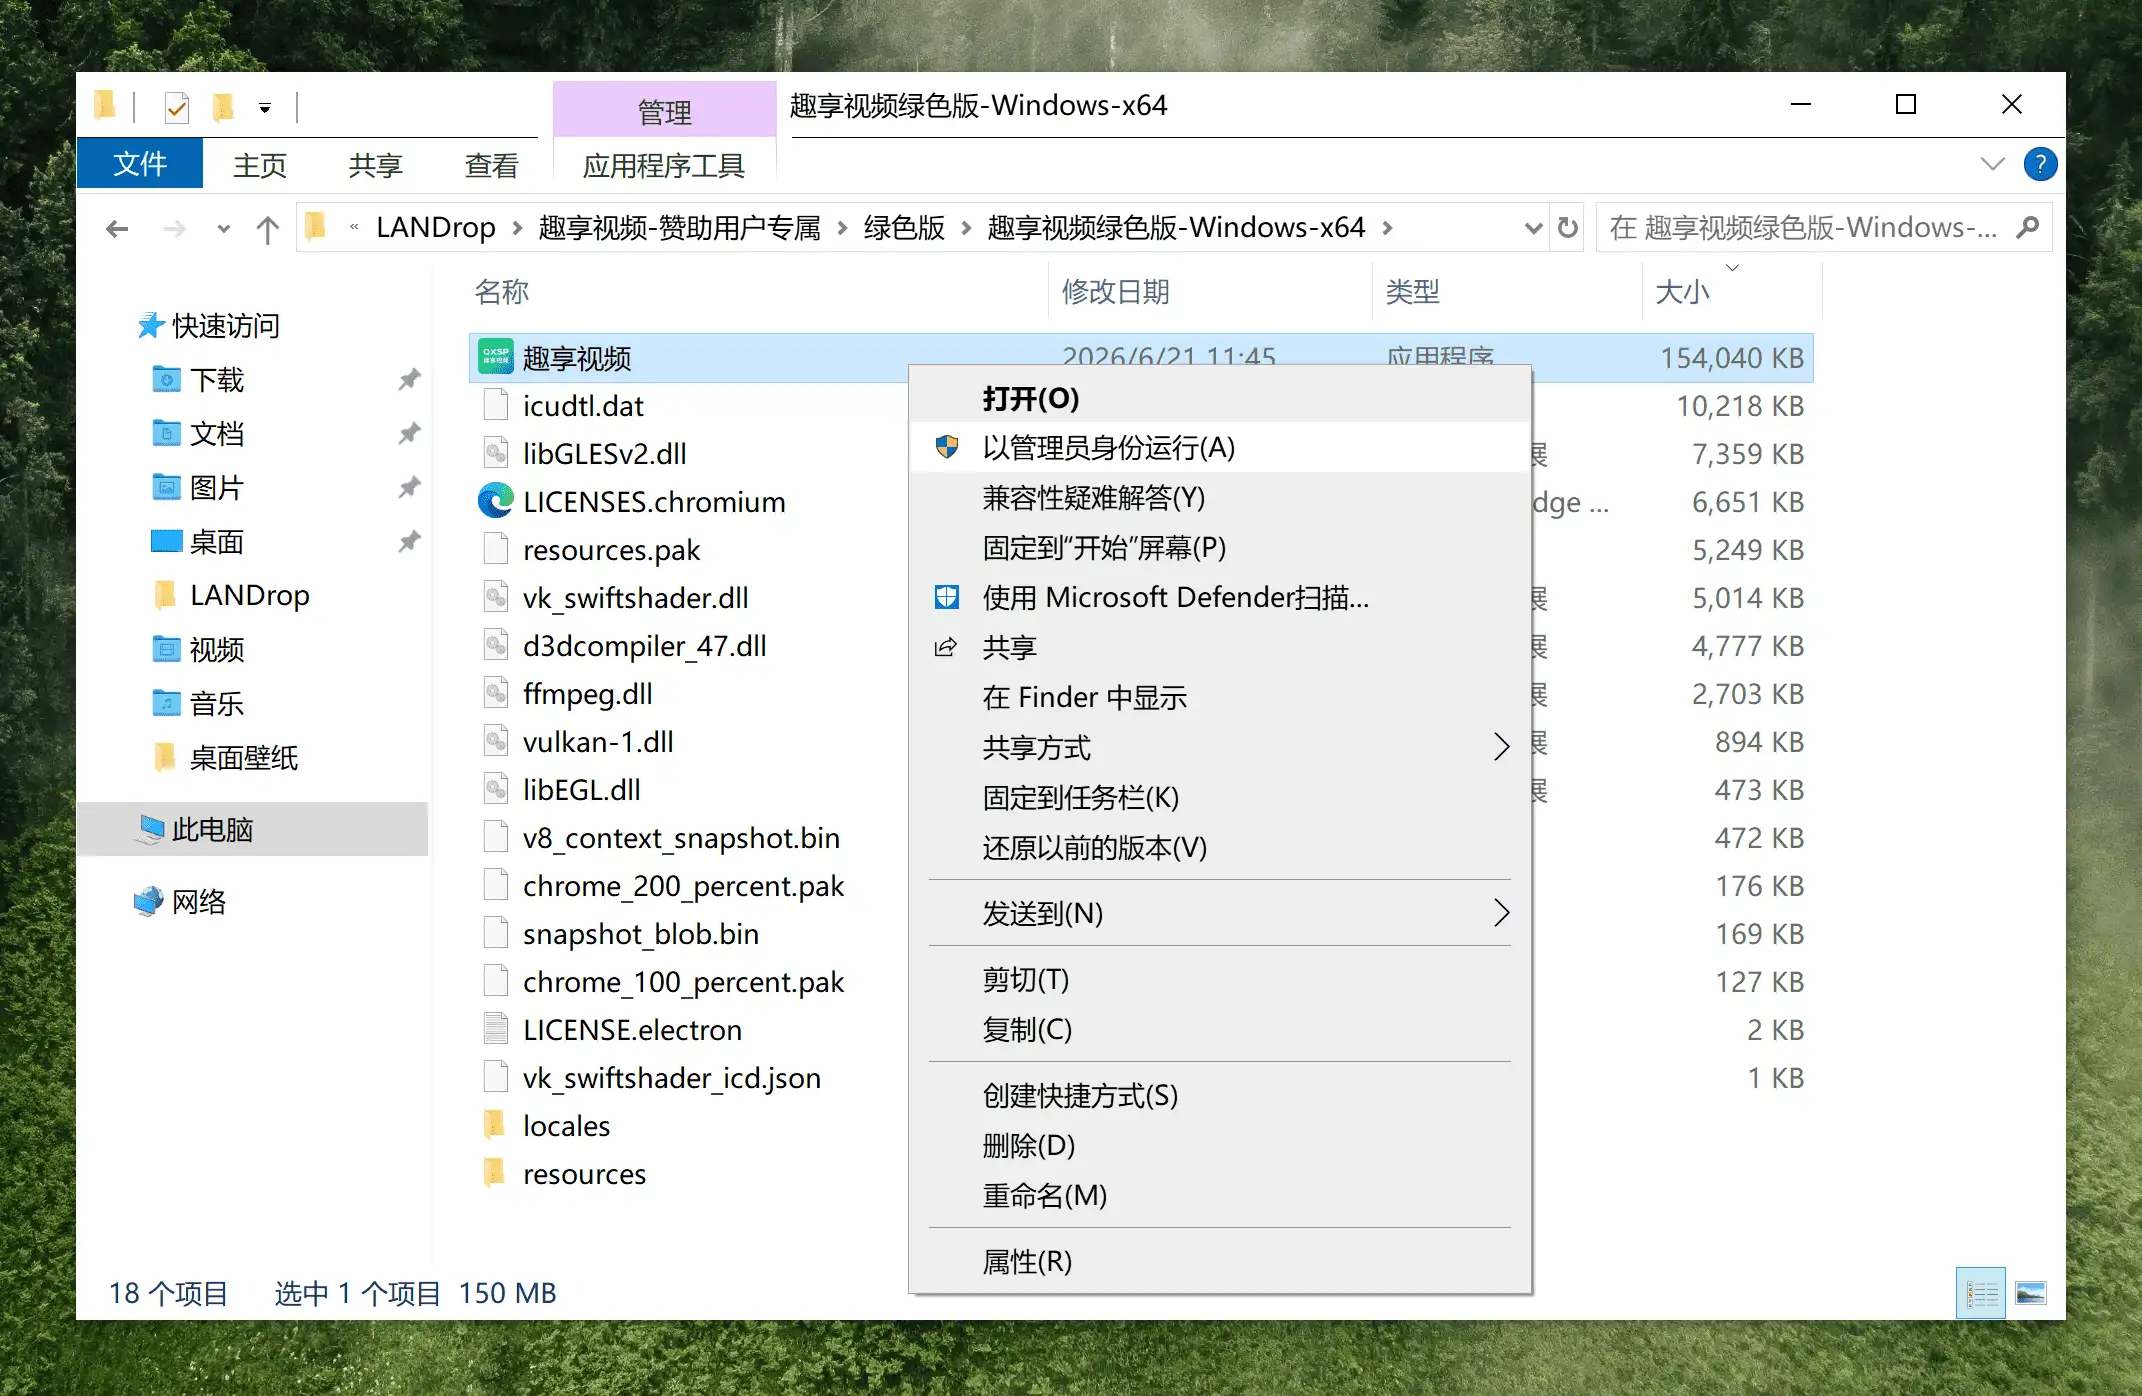Open the 共享 ribbon tab
Image resolution: width=2142 pixels, height=1396 pixels.
click(376, 165)
